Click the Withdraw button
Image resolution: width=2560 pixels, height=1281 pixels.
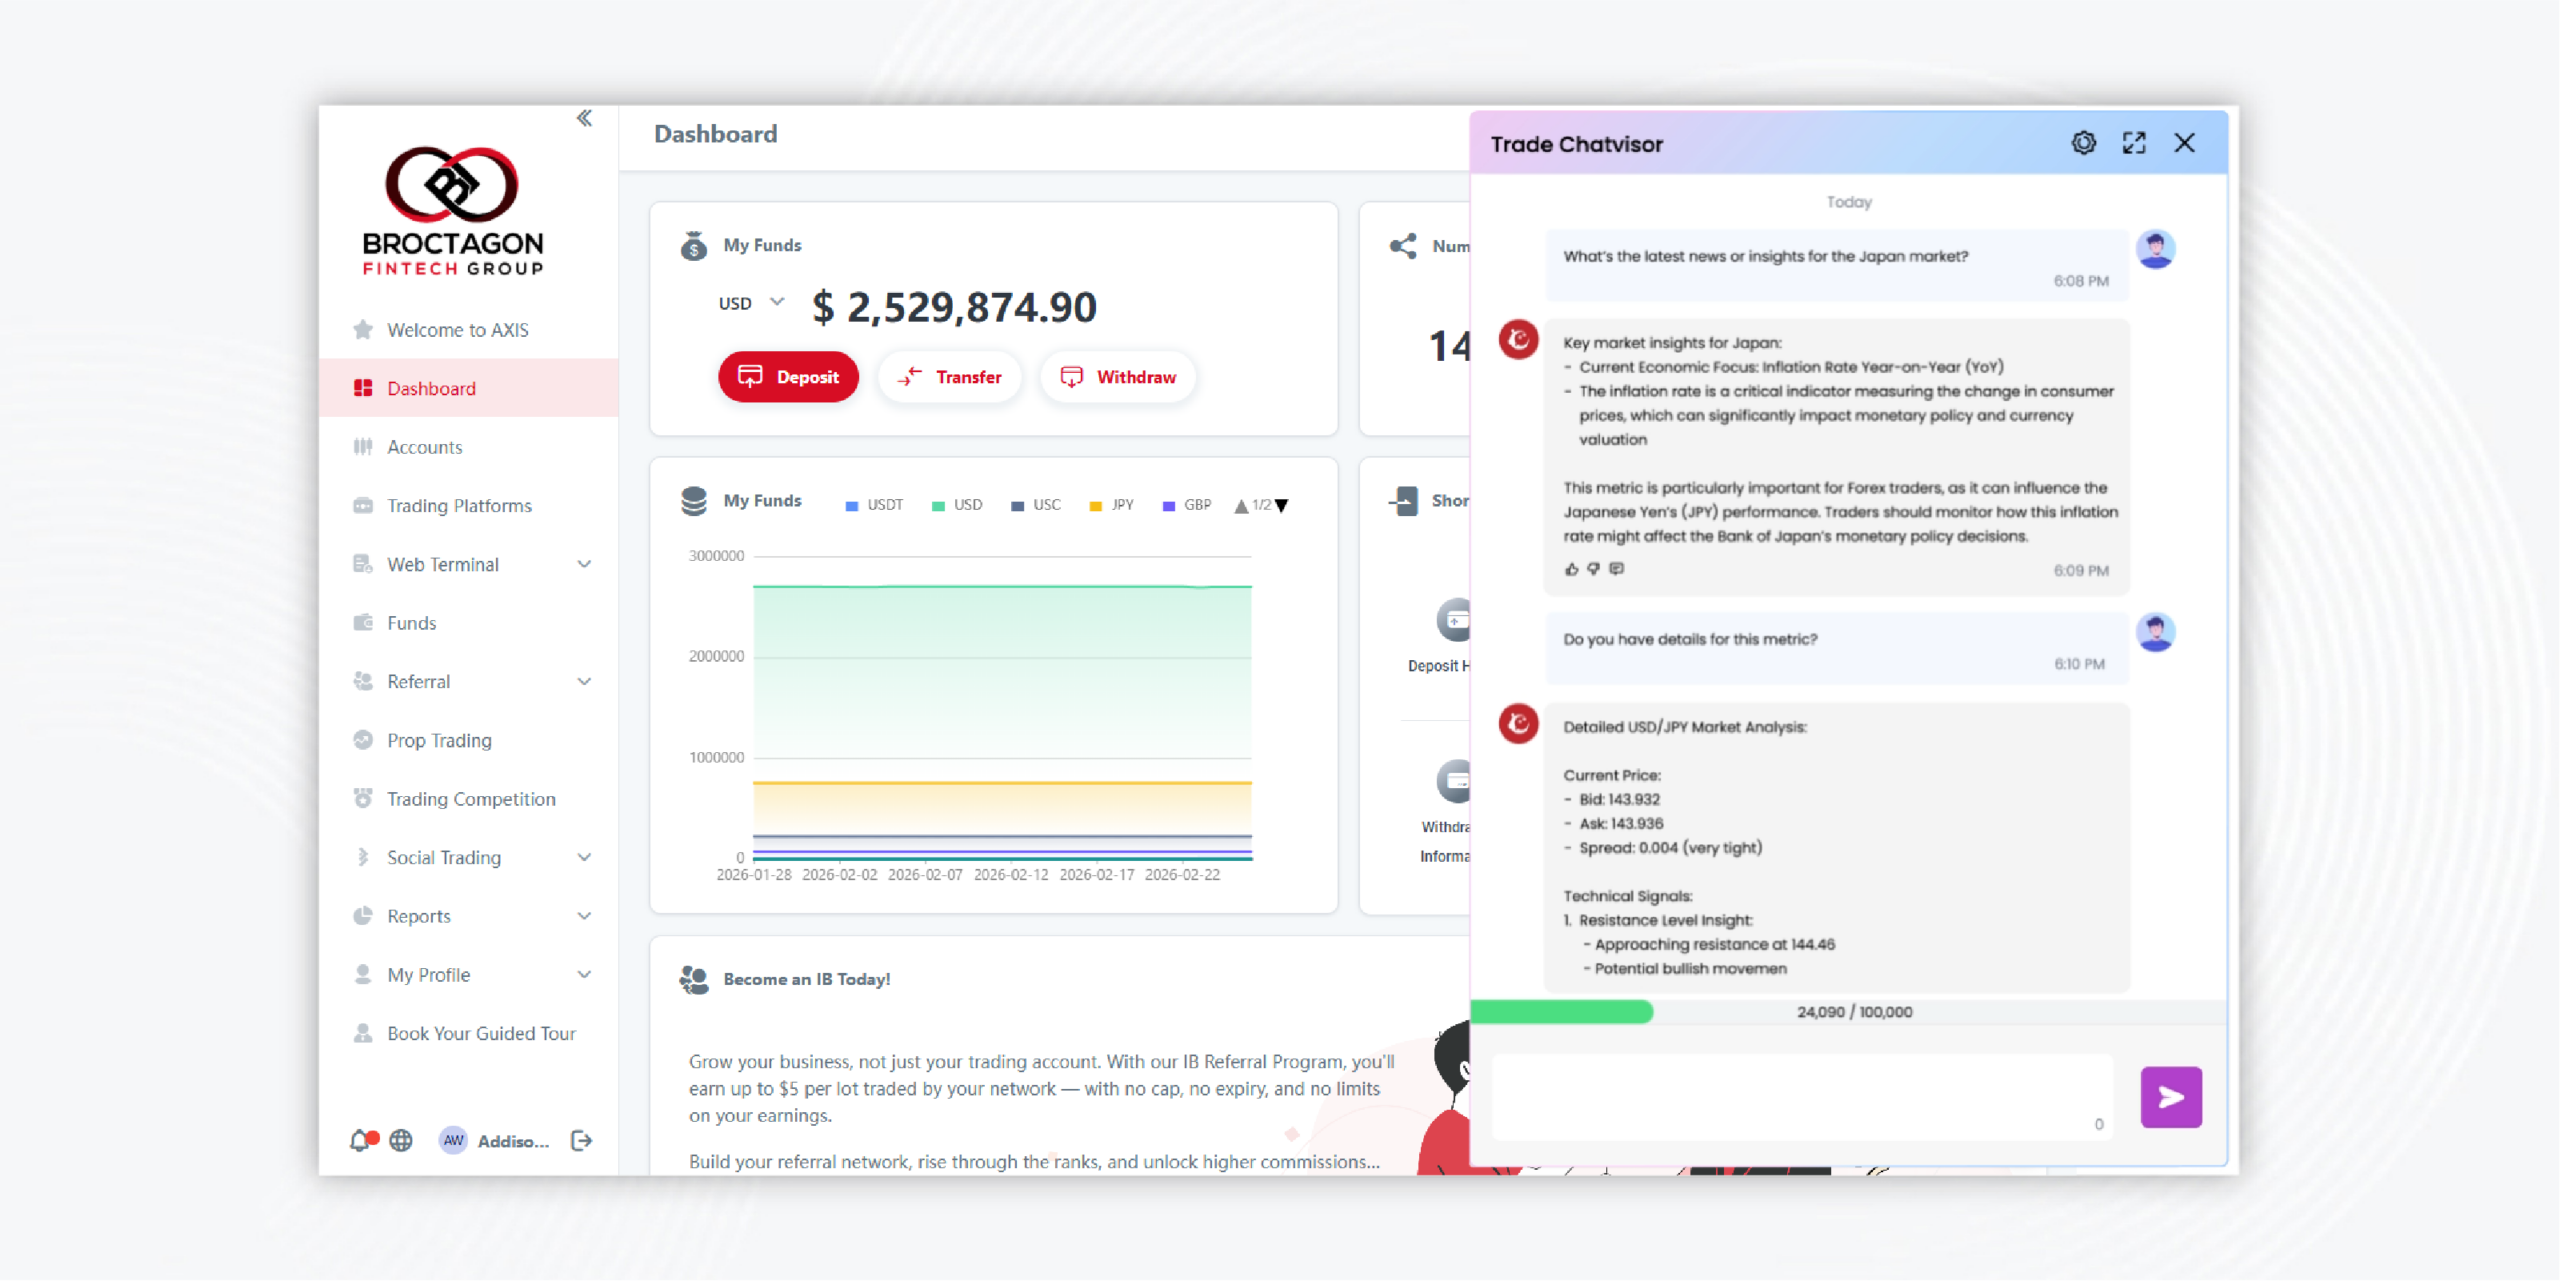coord(1117,377)
